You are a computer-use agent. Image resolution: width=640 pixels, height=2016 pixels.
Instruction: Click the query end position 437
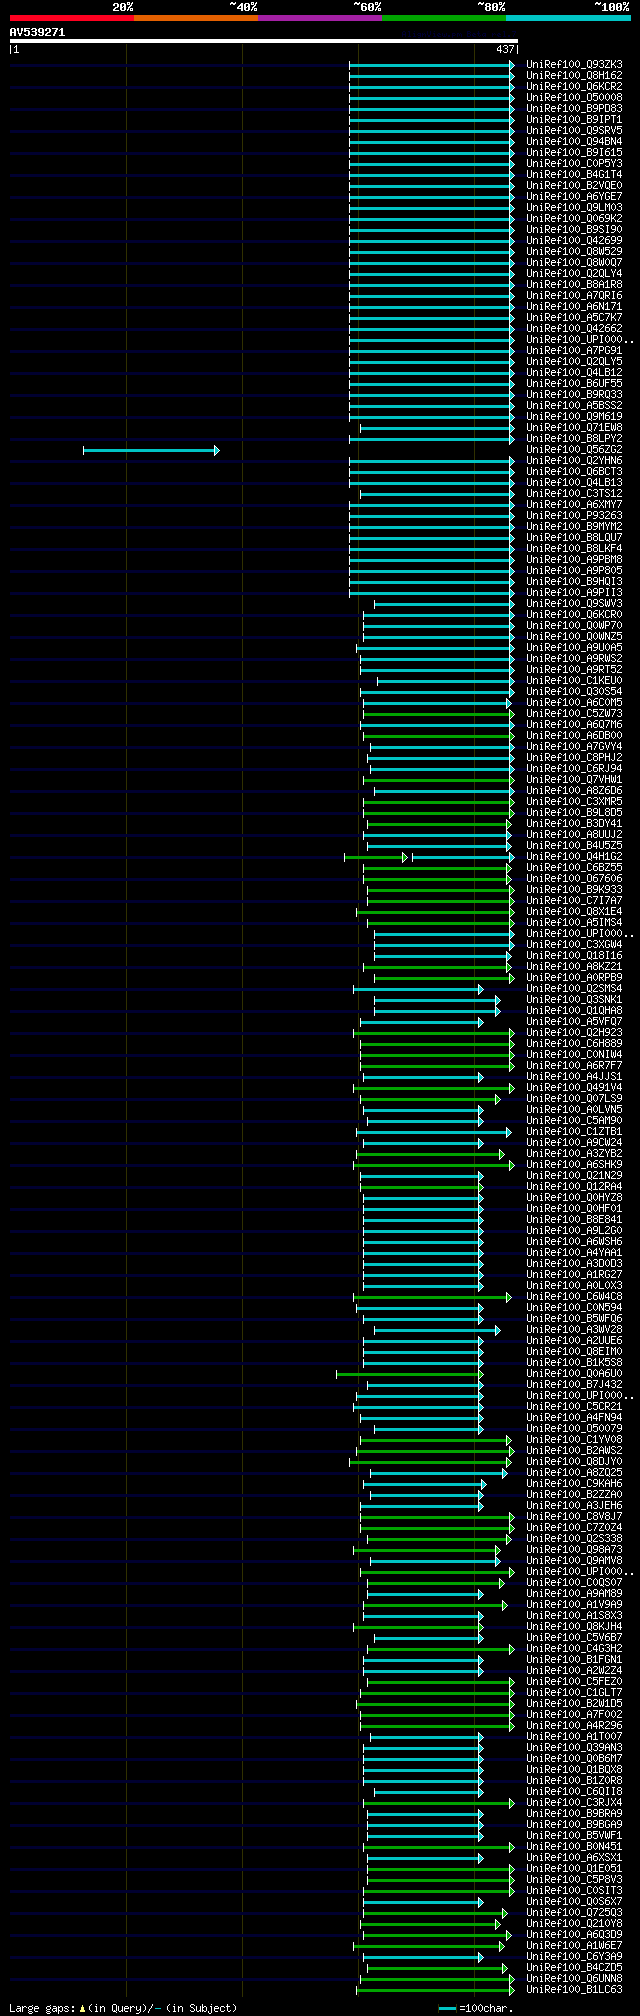pos(505,49)
